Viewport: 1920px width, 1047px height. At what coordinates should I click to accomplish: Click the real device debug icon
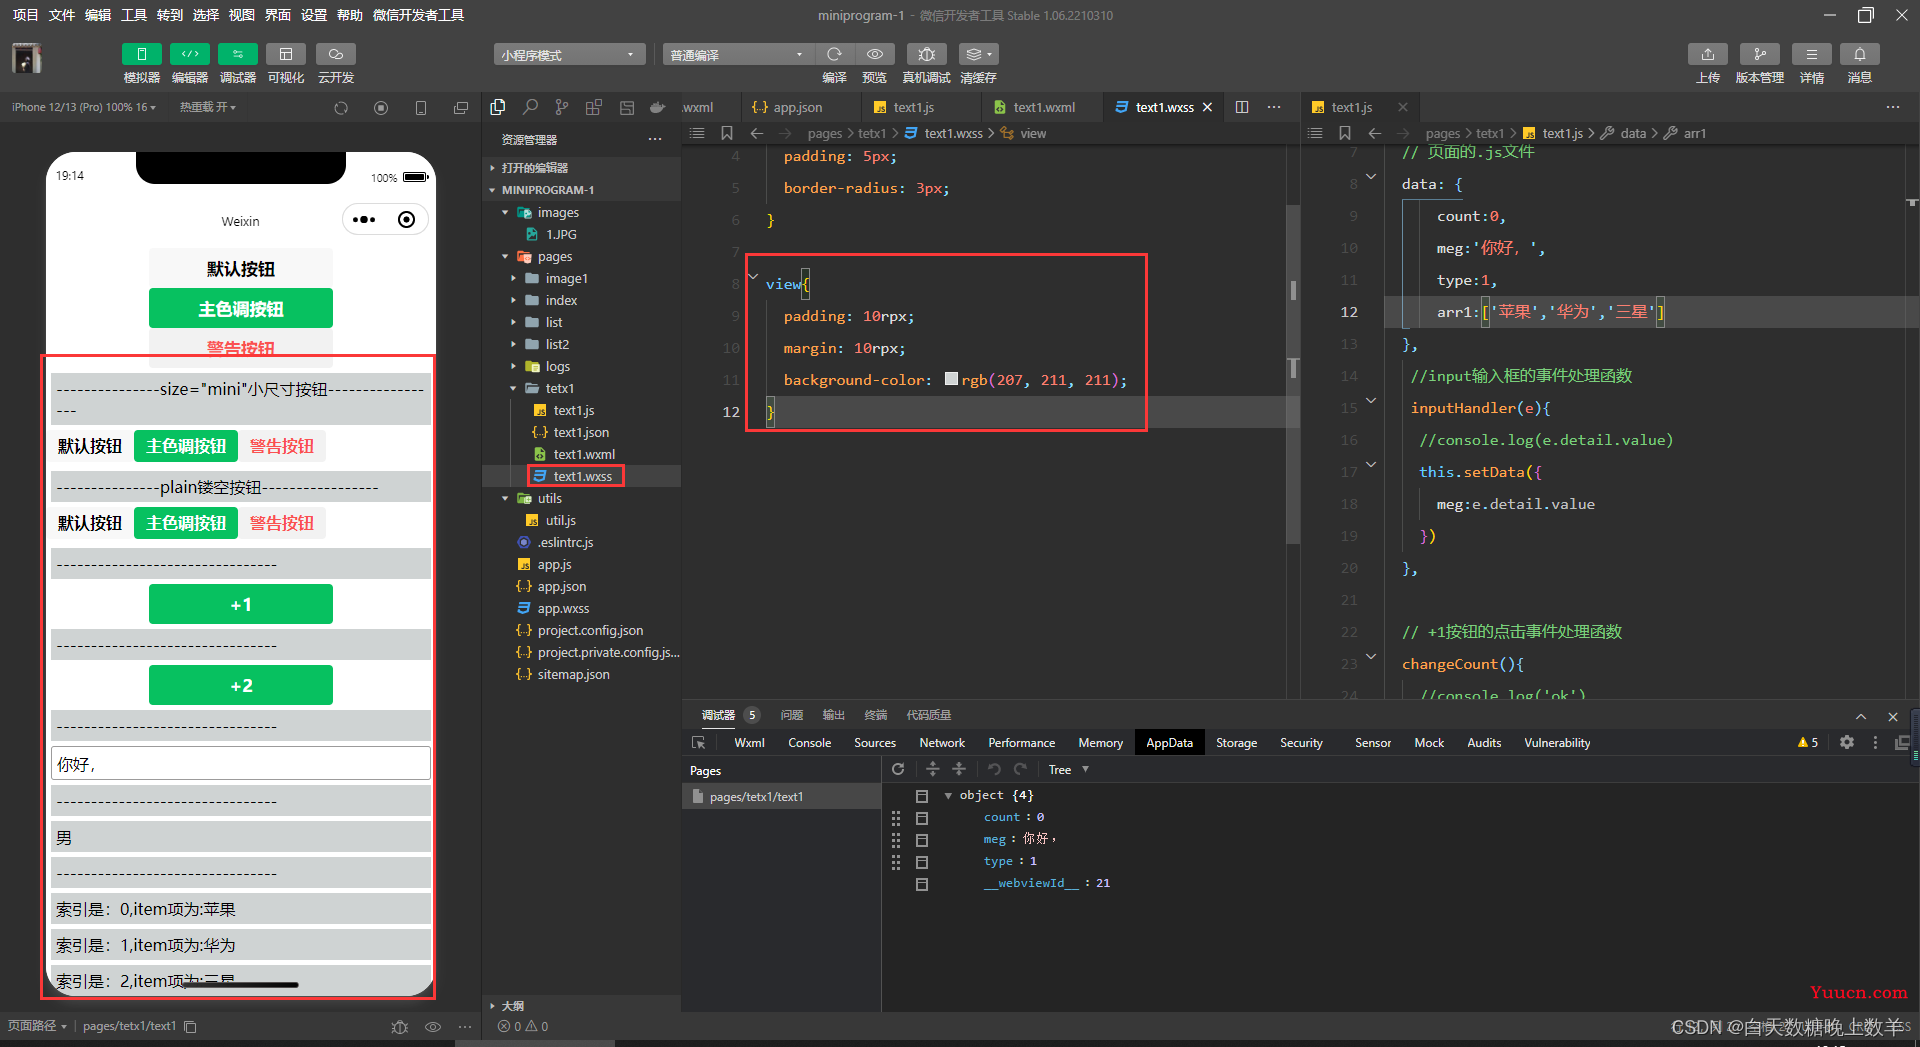(927, 54)
